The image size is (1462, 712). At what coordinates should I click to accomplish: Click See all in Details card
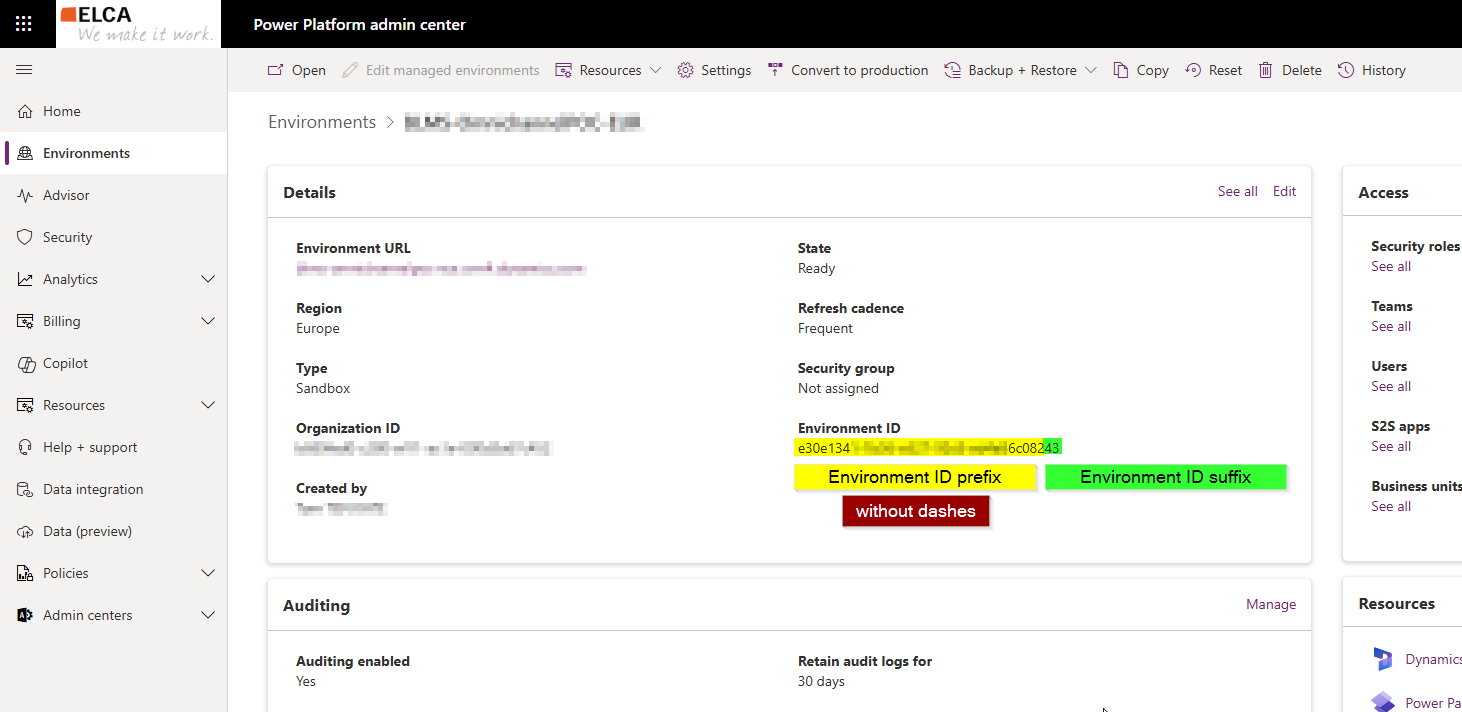[x=1238, y=191]
